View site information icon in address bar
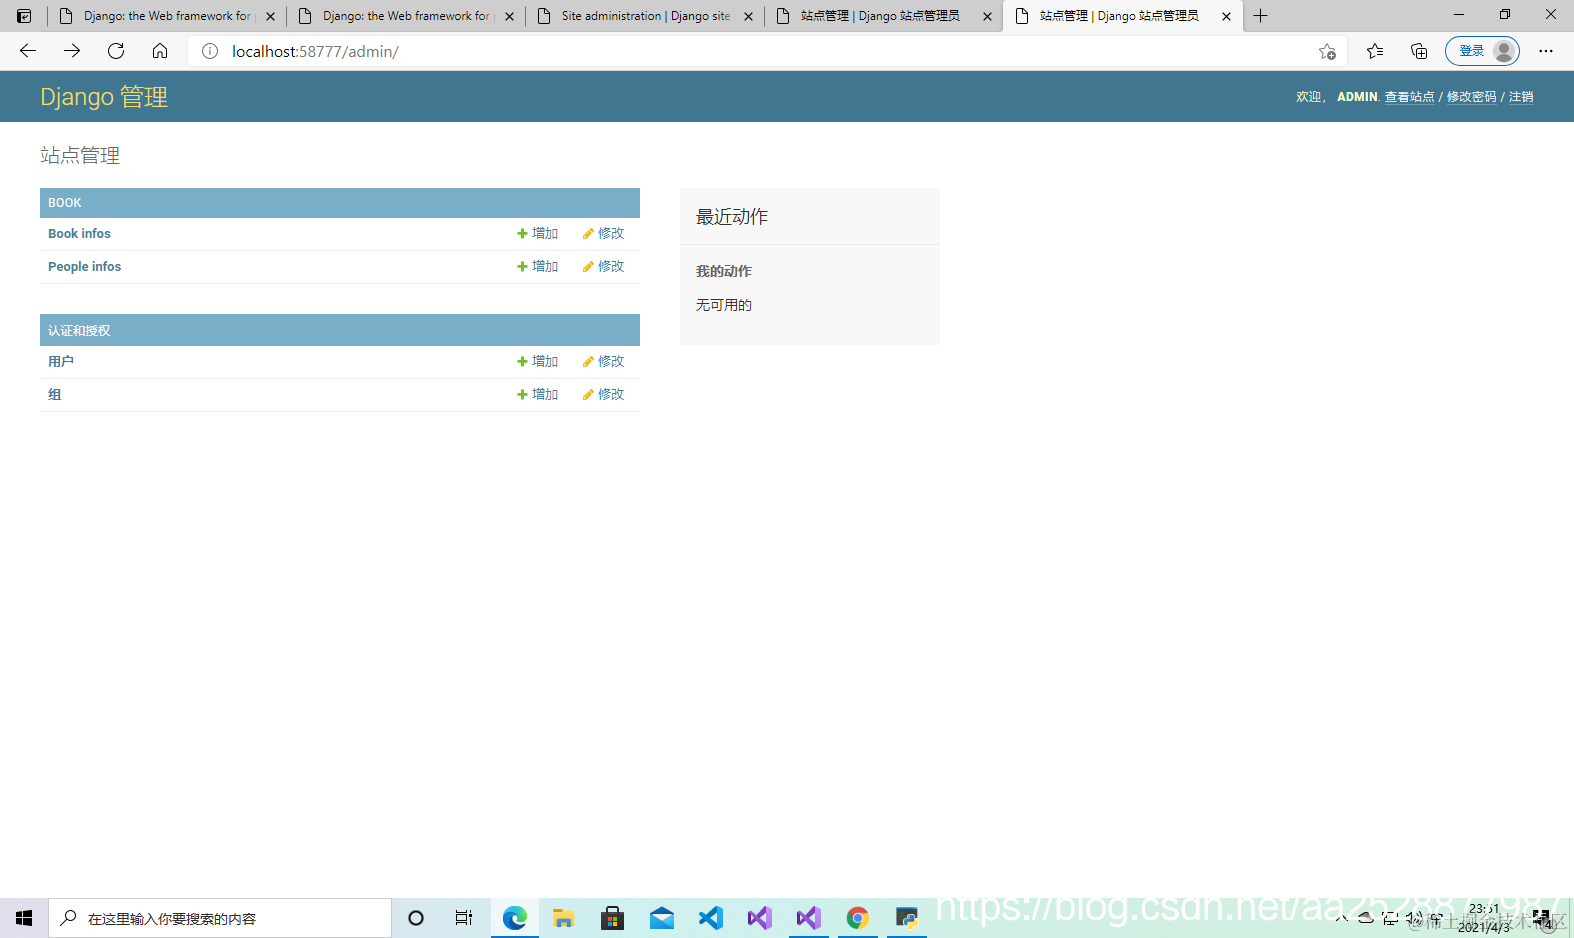This screenshot has width=1574, height=938. pos(210,51)
